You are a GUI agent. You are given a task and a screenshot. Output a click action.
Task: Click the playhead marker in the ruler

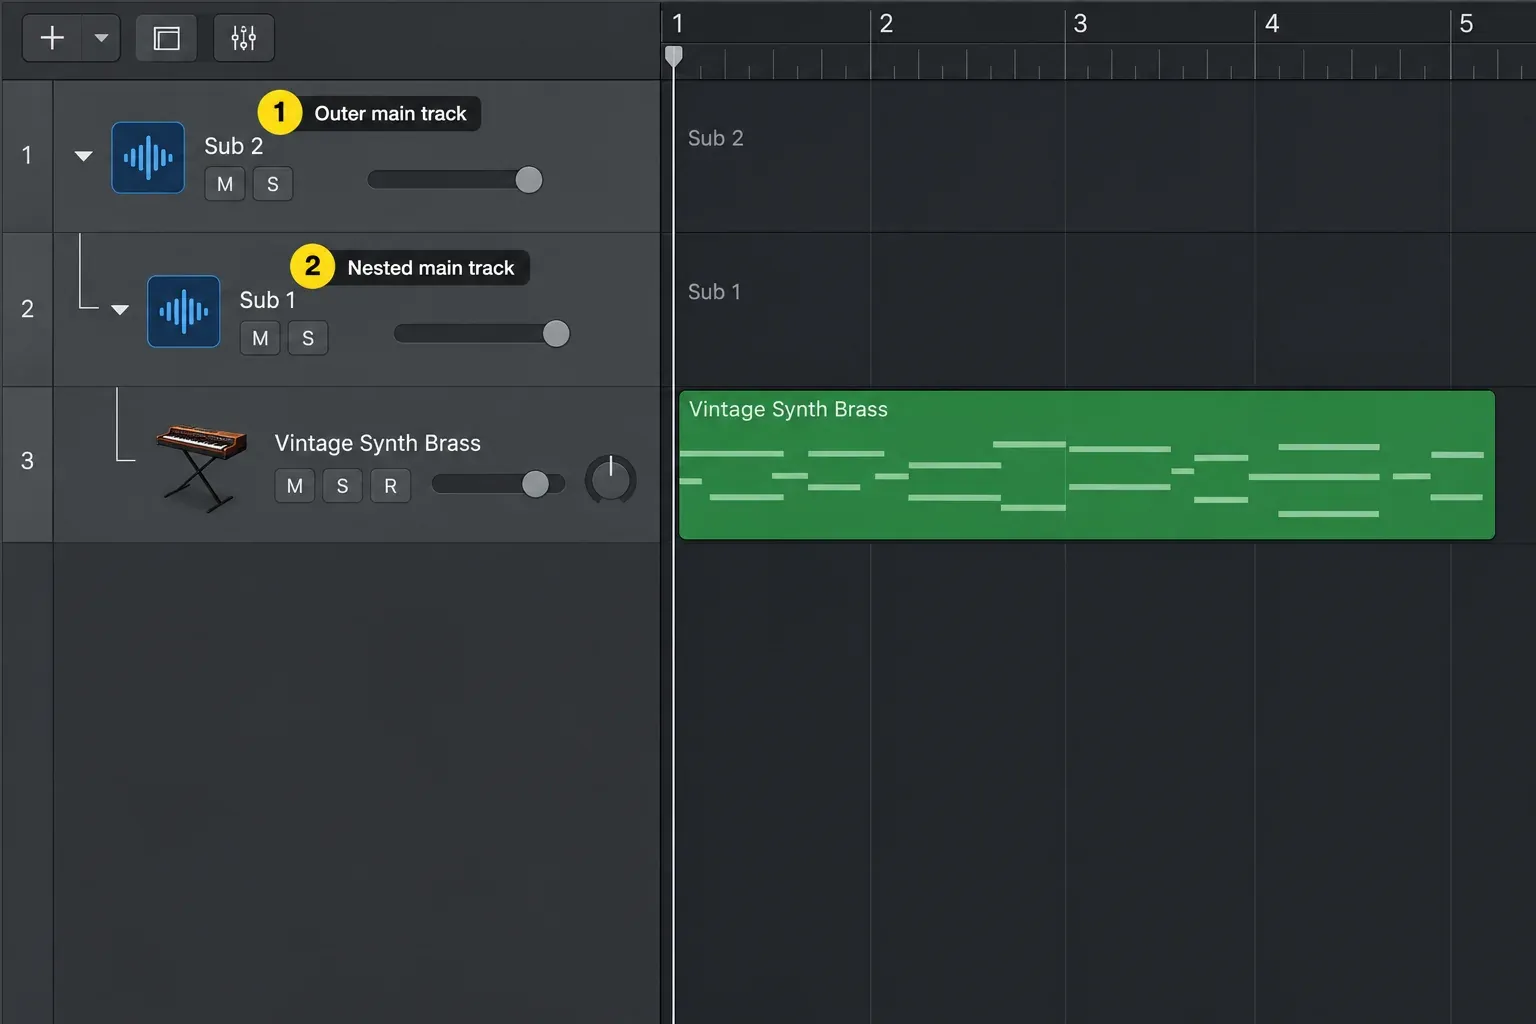(x=674, y=57)
